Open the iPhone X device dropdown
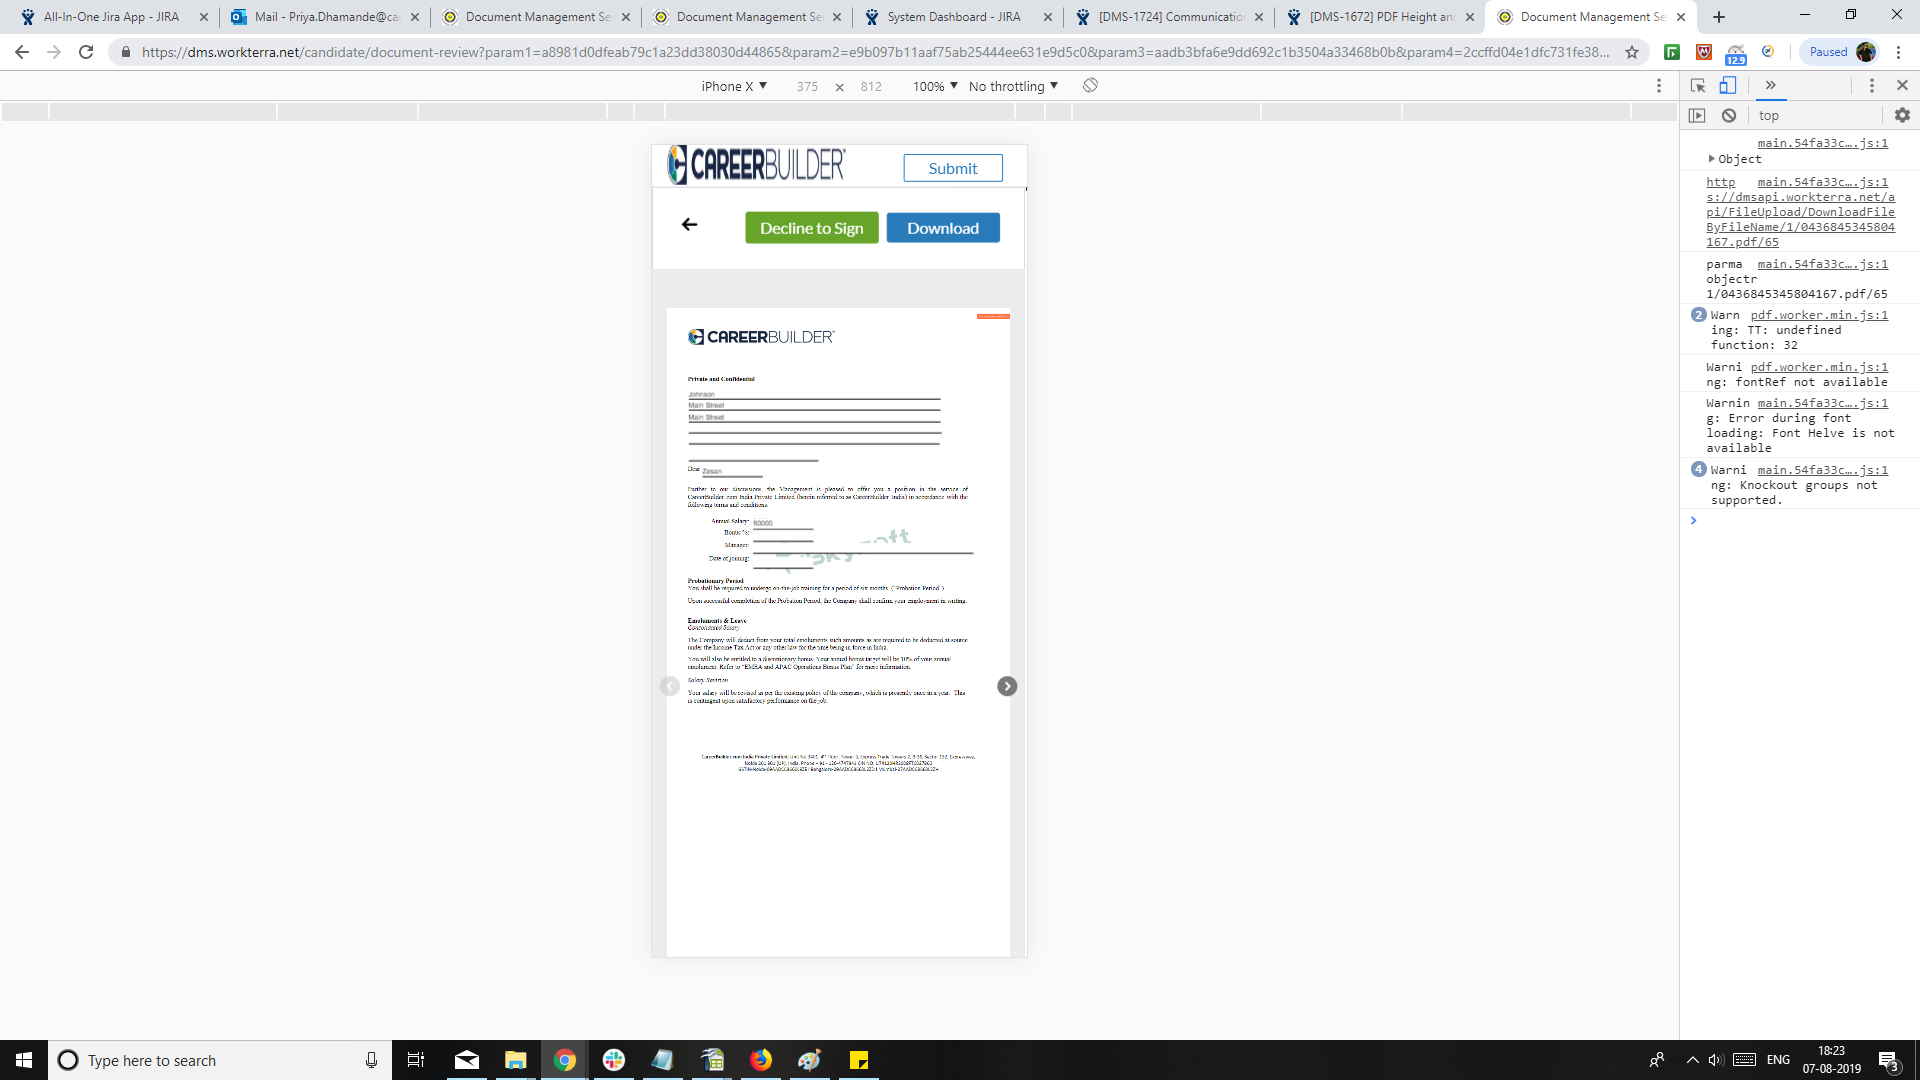Screen dimensions: 1920x1080 click(734, 86)
